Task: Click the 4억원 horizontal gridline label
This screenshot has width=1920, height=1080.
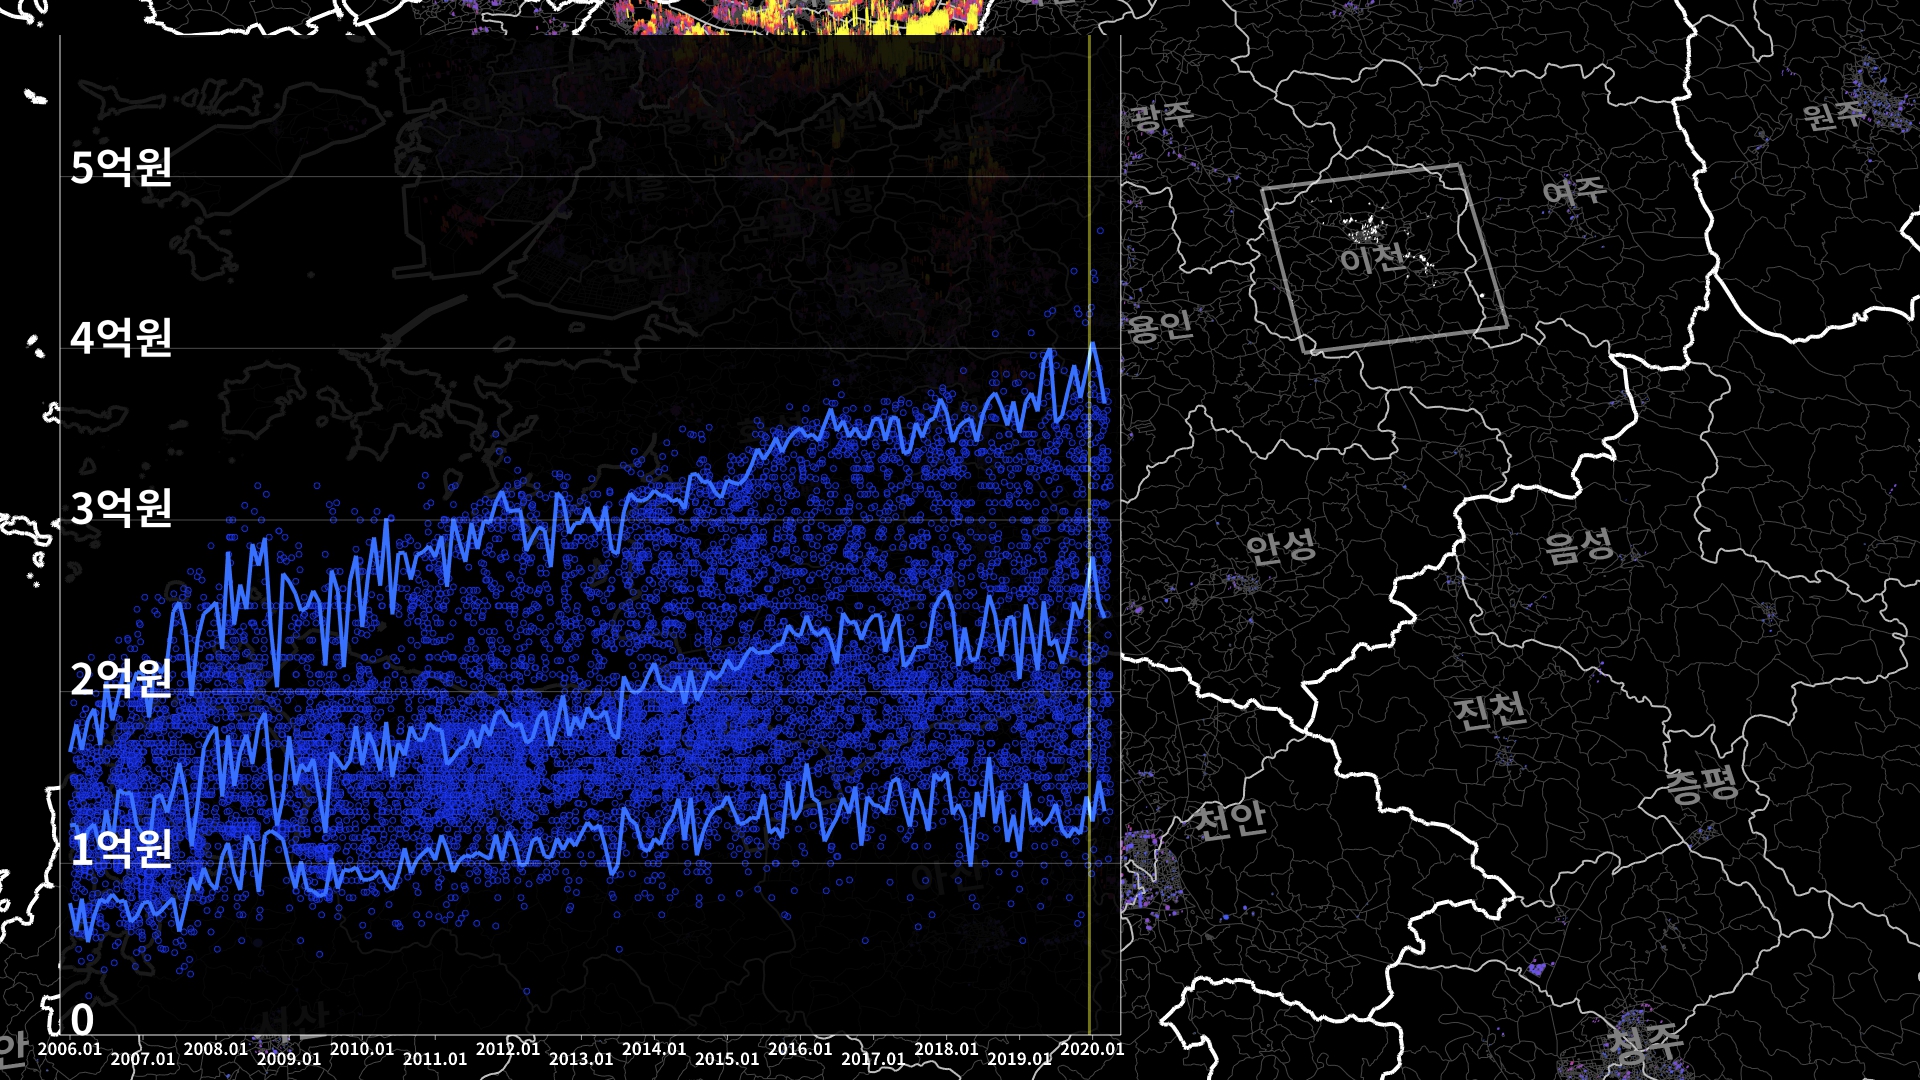Action: [x=121, y=337]
